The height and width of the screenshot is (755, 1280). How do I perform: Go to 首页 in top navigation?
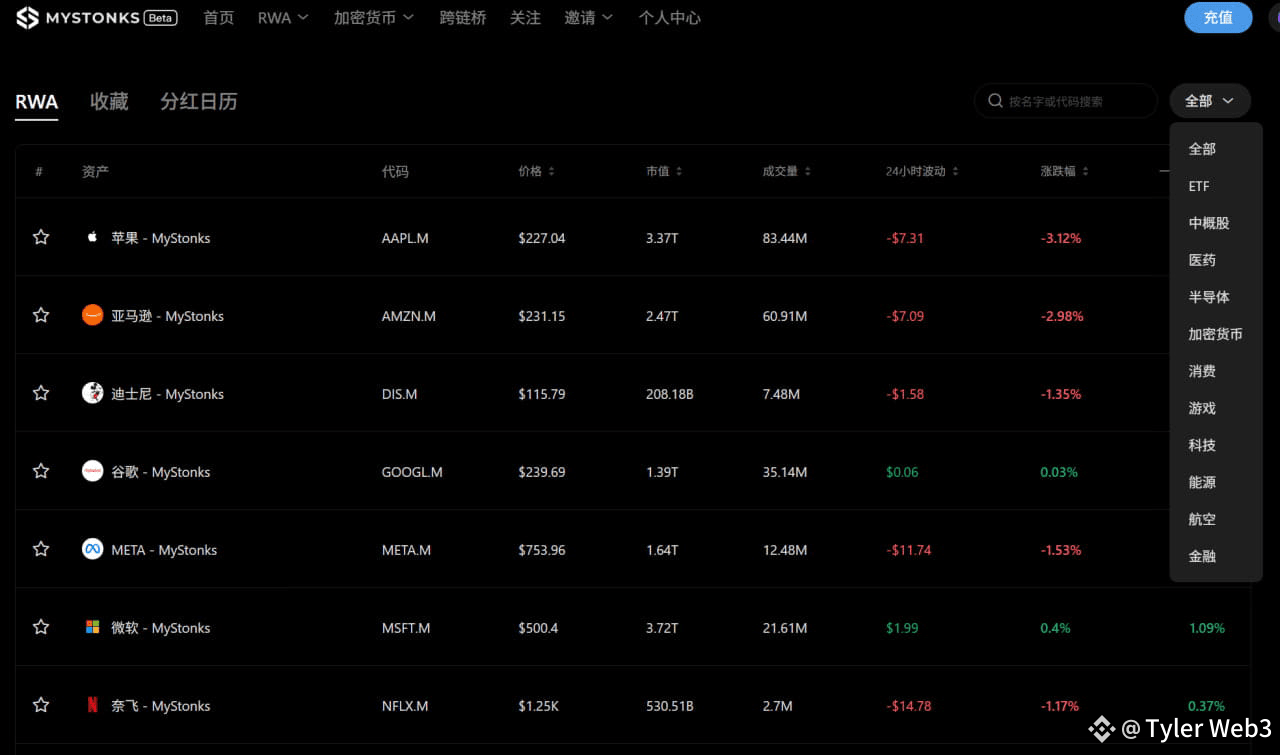[218, 18]
